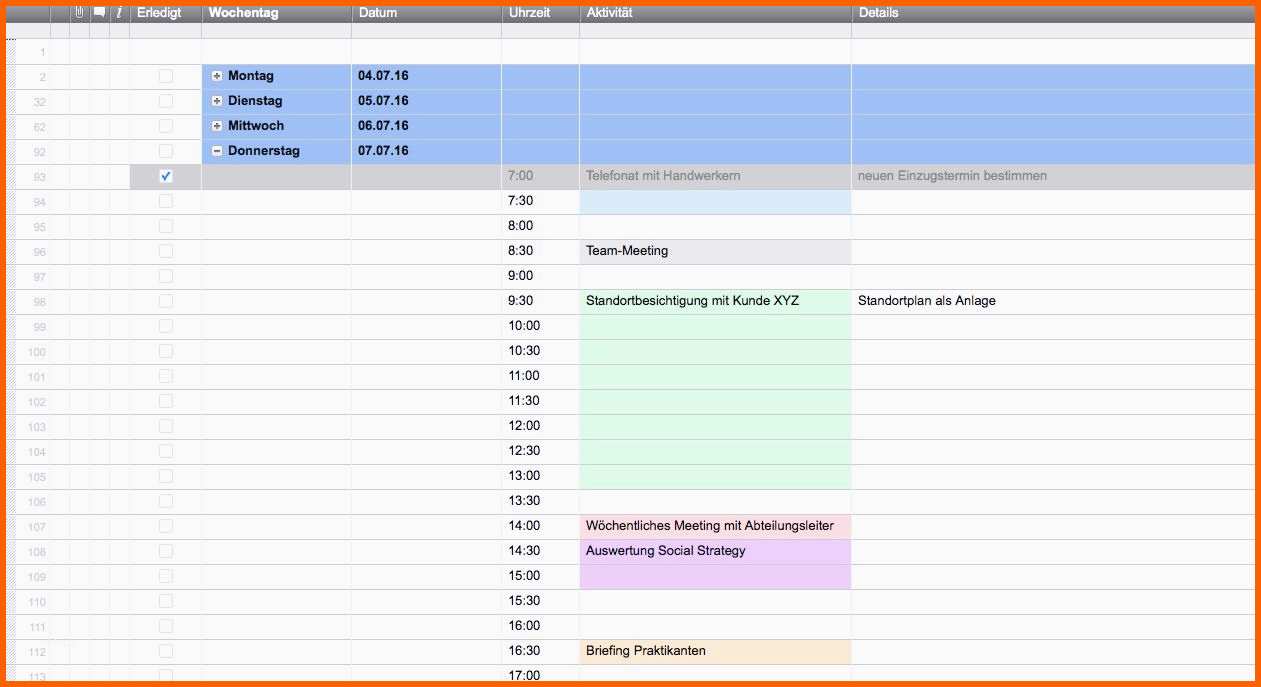Check Erledigt box in the 12:00 row
The width and height of the screenshot is (1261, 687).
point(166,426)
